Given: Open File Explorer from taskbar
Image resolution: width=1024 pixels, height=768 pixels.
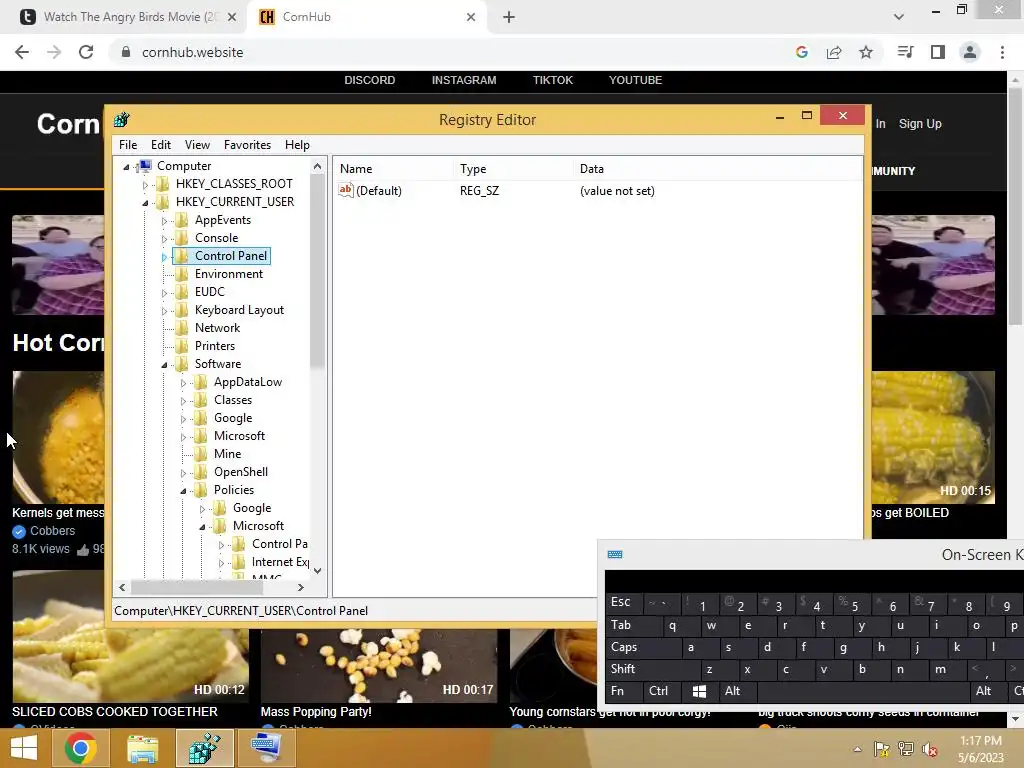Looking at the screenshot, I should click(x=142, y=748).
